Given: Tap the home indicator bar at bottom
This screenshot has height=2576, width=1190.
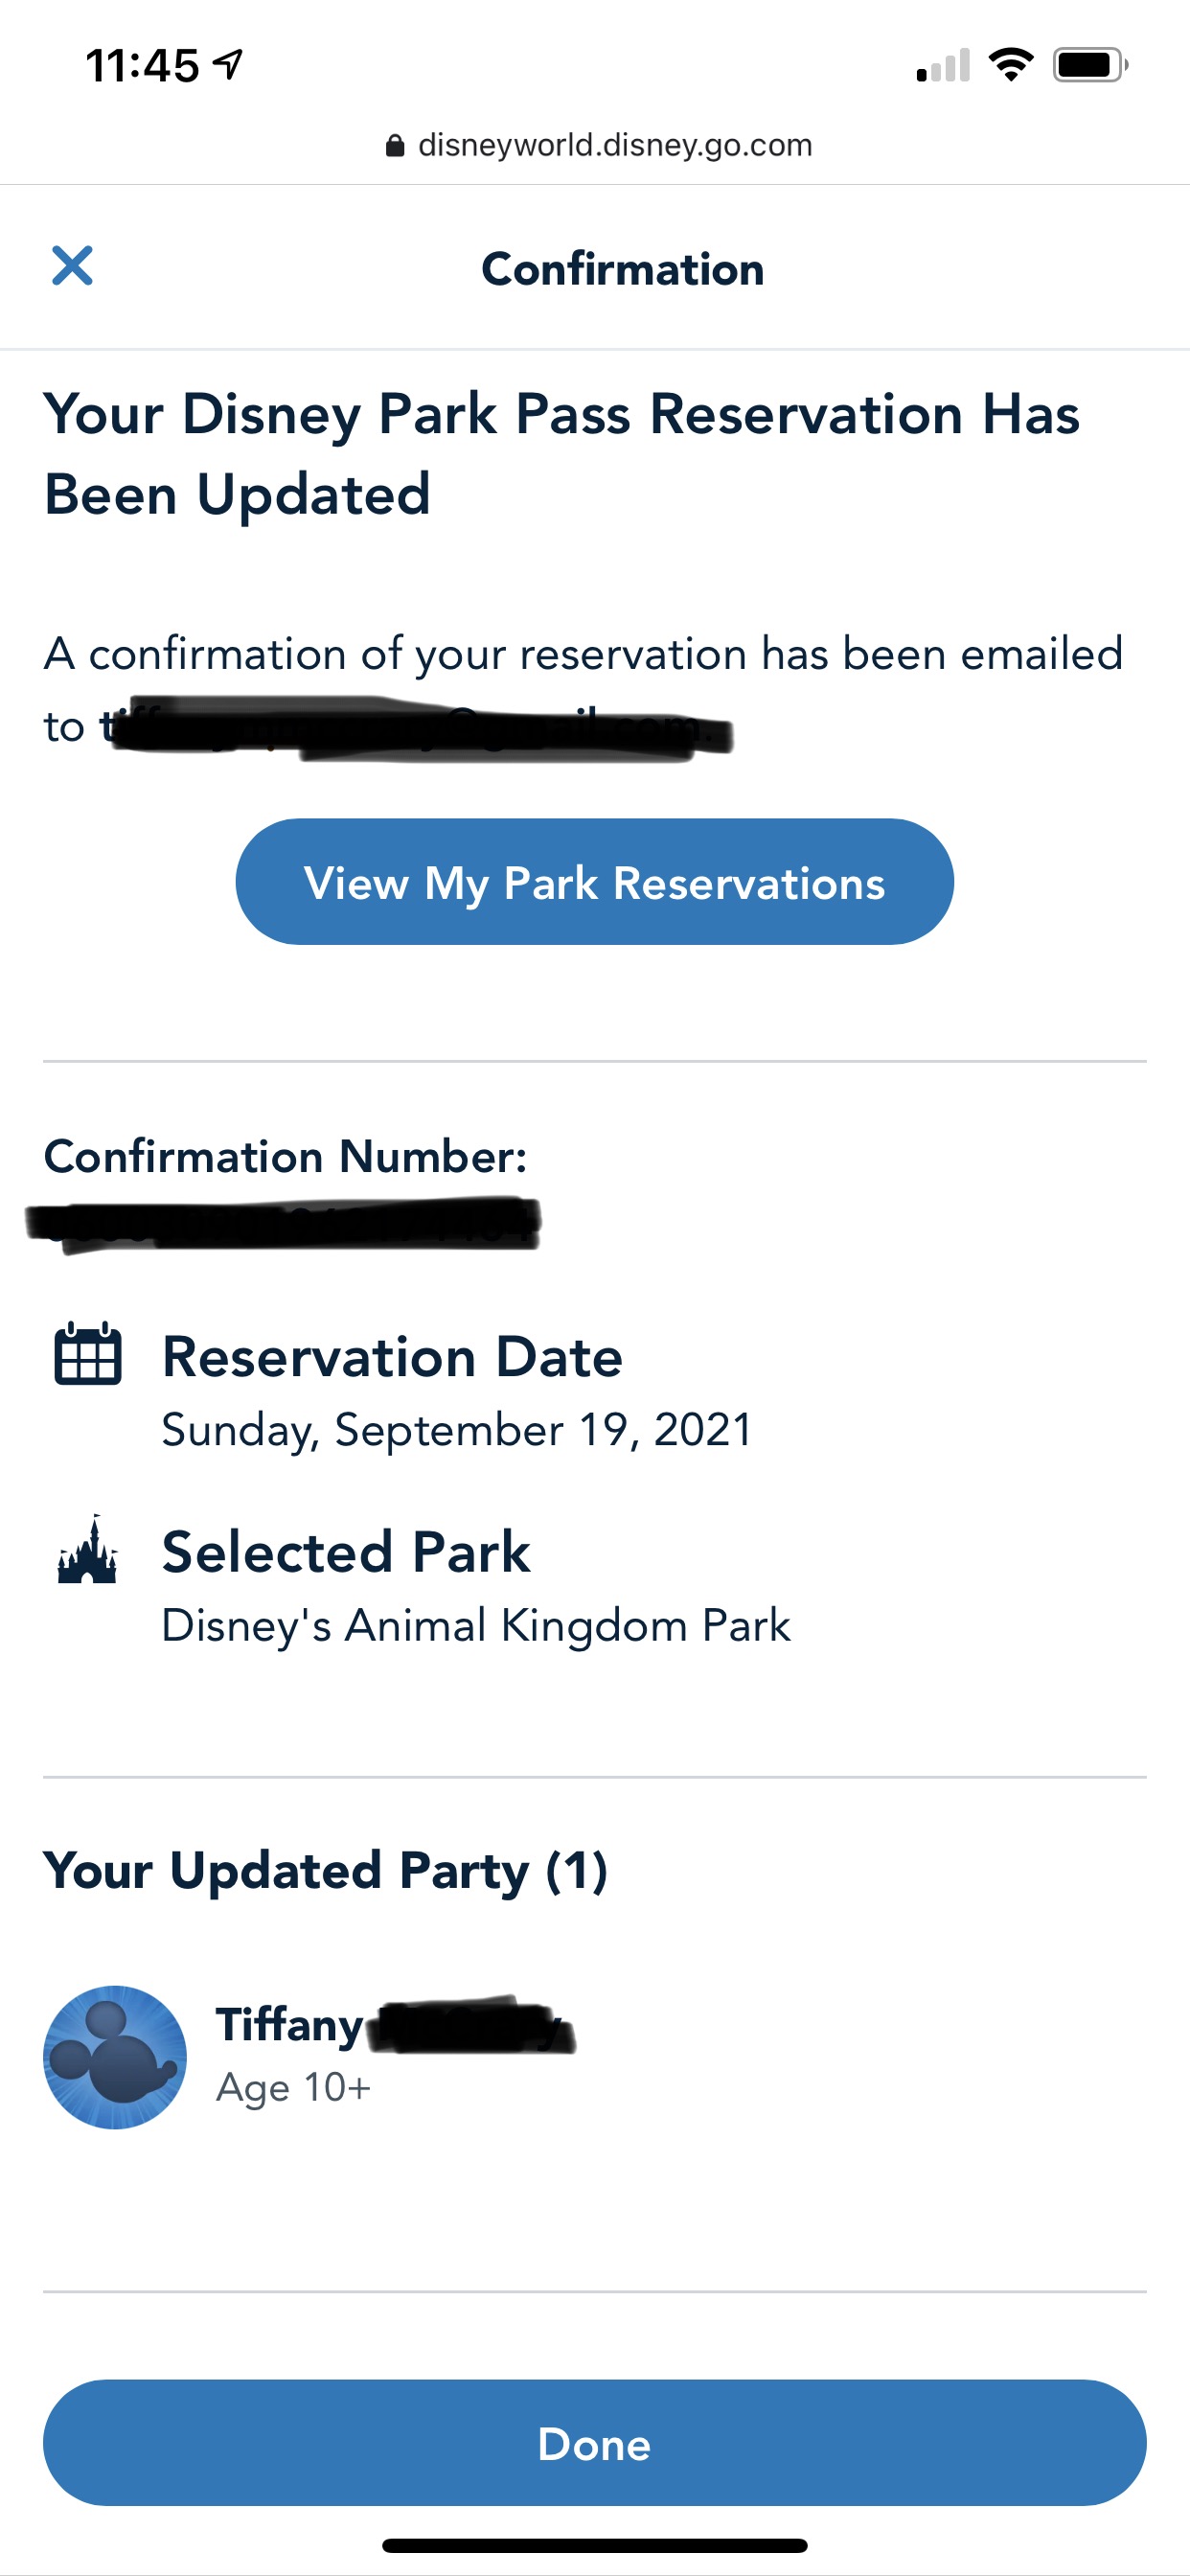Looking at the screenshot, I should coord(594,2545).
